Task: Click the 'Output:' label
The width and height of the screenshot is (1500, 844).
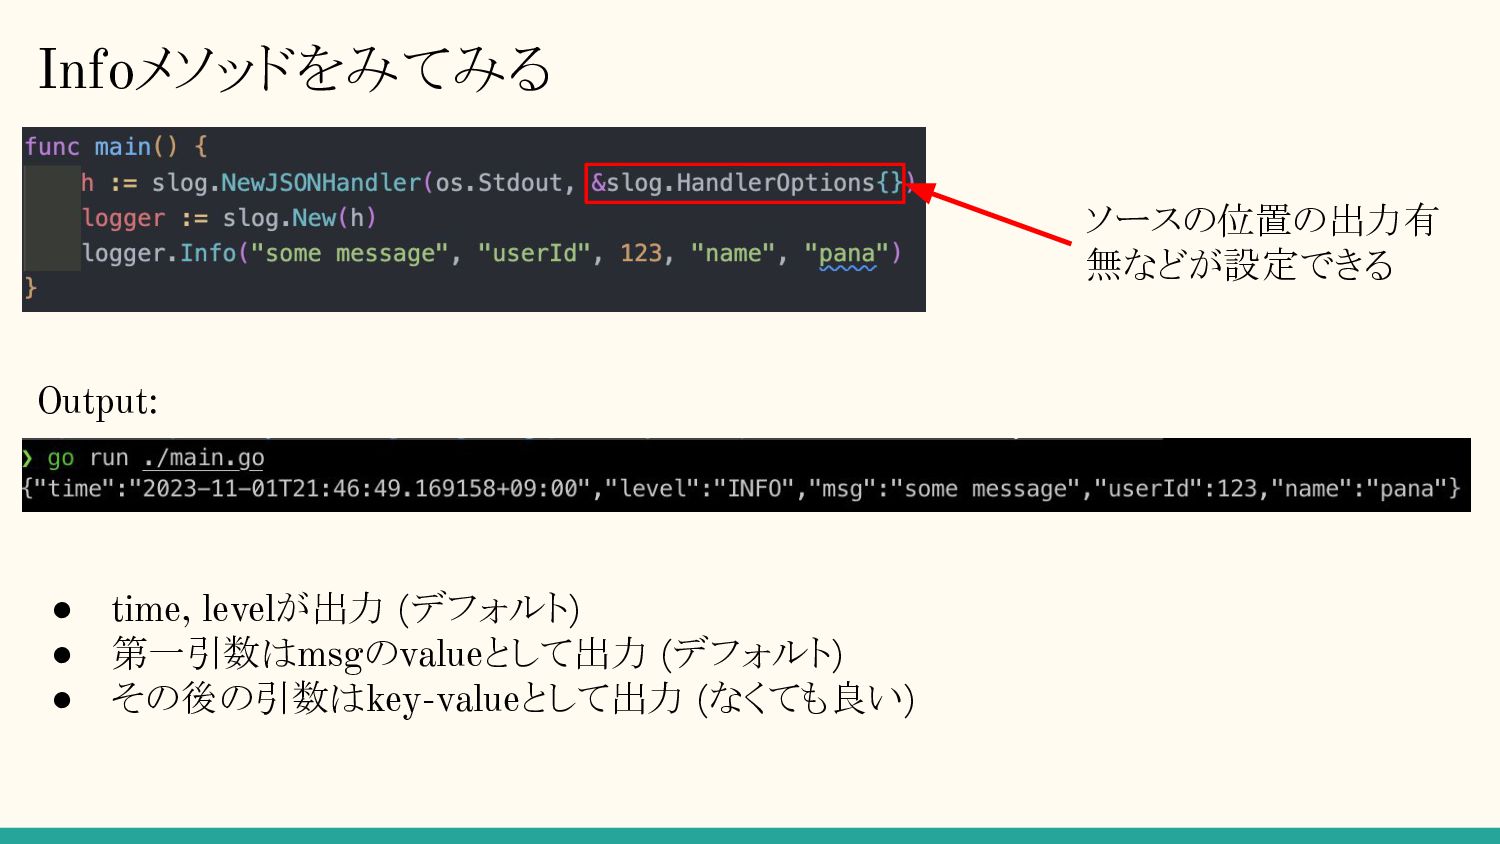Action: [x=98, y=401]
